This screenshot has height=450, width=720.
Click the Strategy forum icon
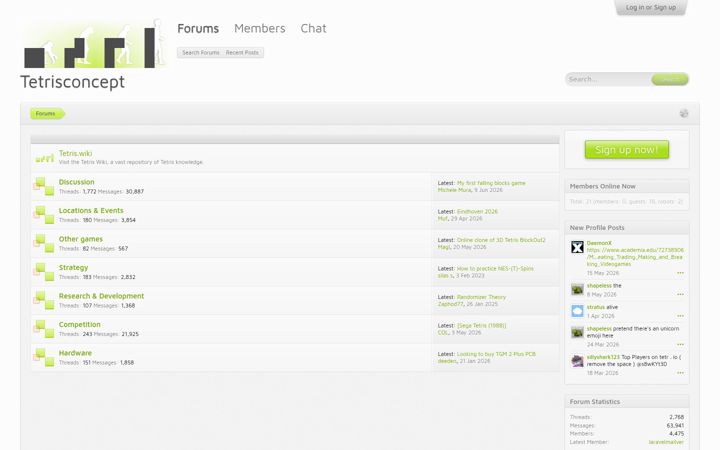tap(44, 272)
